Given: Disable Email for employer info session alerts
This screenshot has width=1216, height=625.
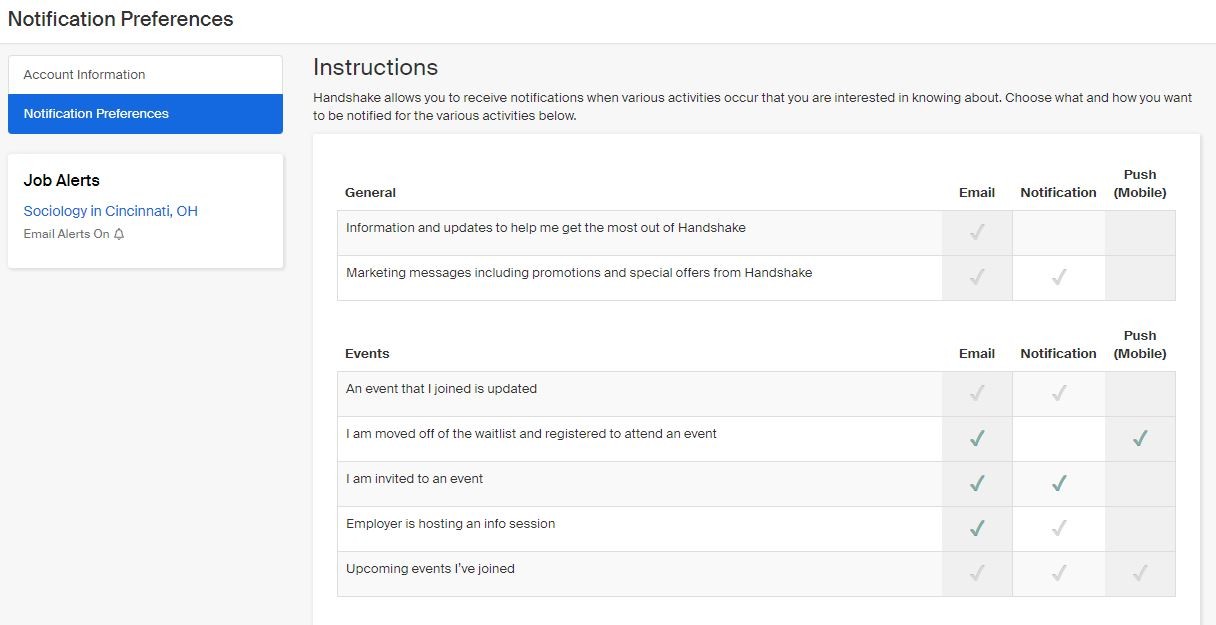Looking at the screenshot, I should (976, 528).
